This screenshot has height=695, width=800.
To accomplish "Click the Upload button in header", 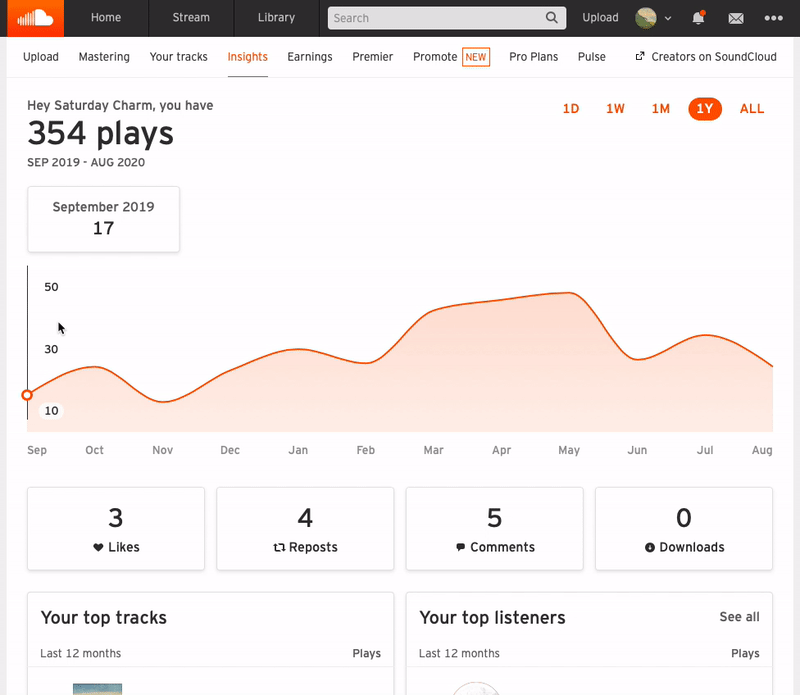I will coord(600,18).
